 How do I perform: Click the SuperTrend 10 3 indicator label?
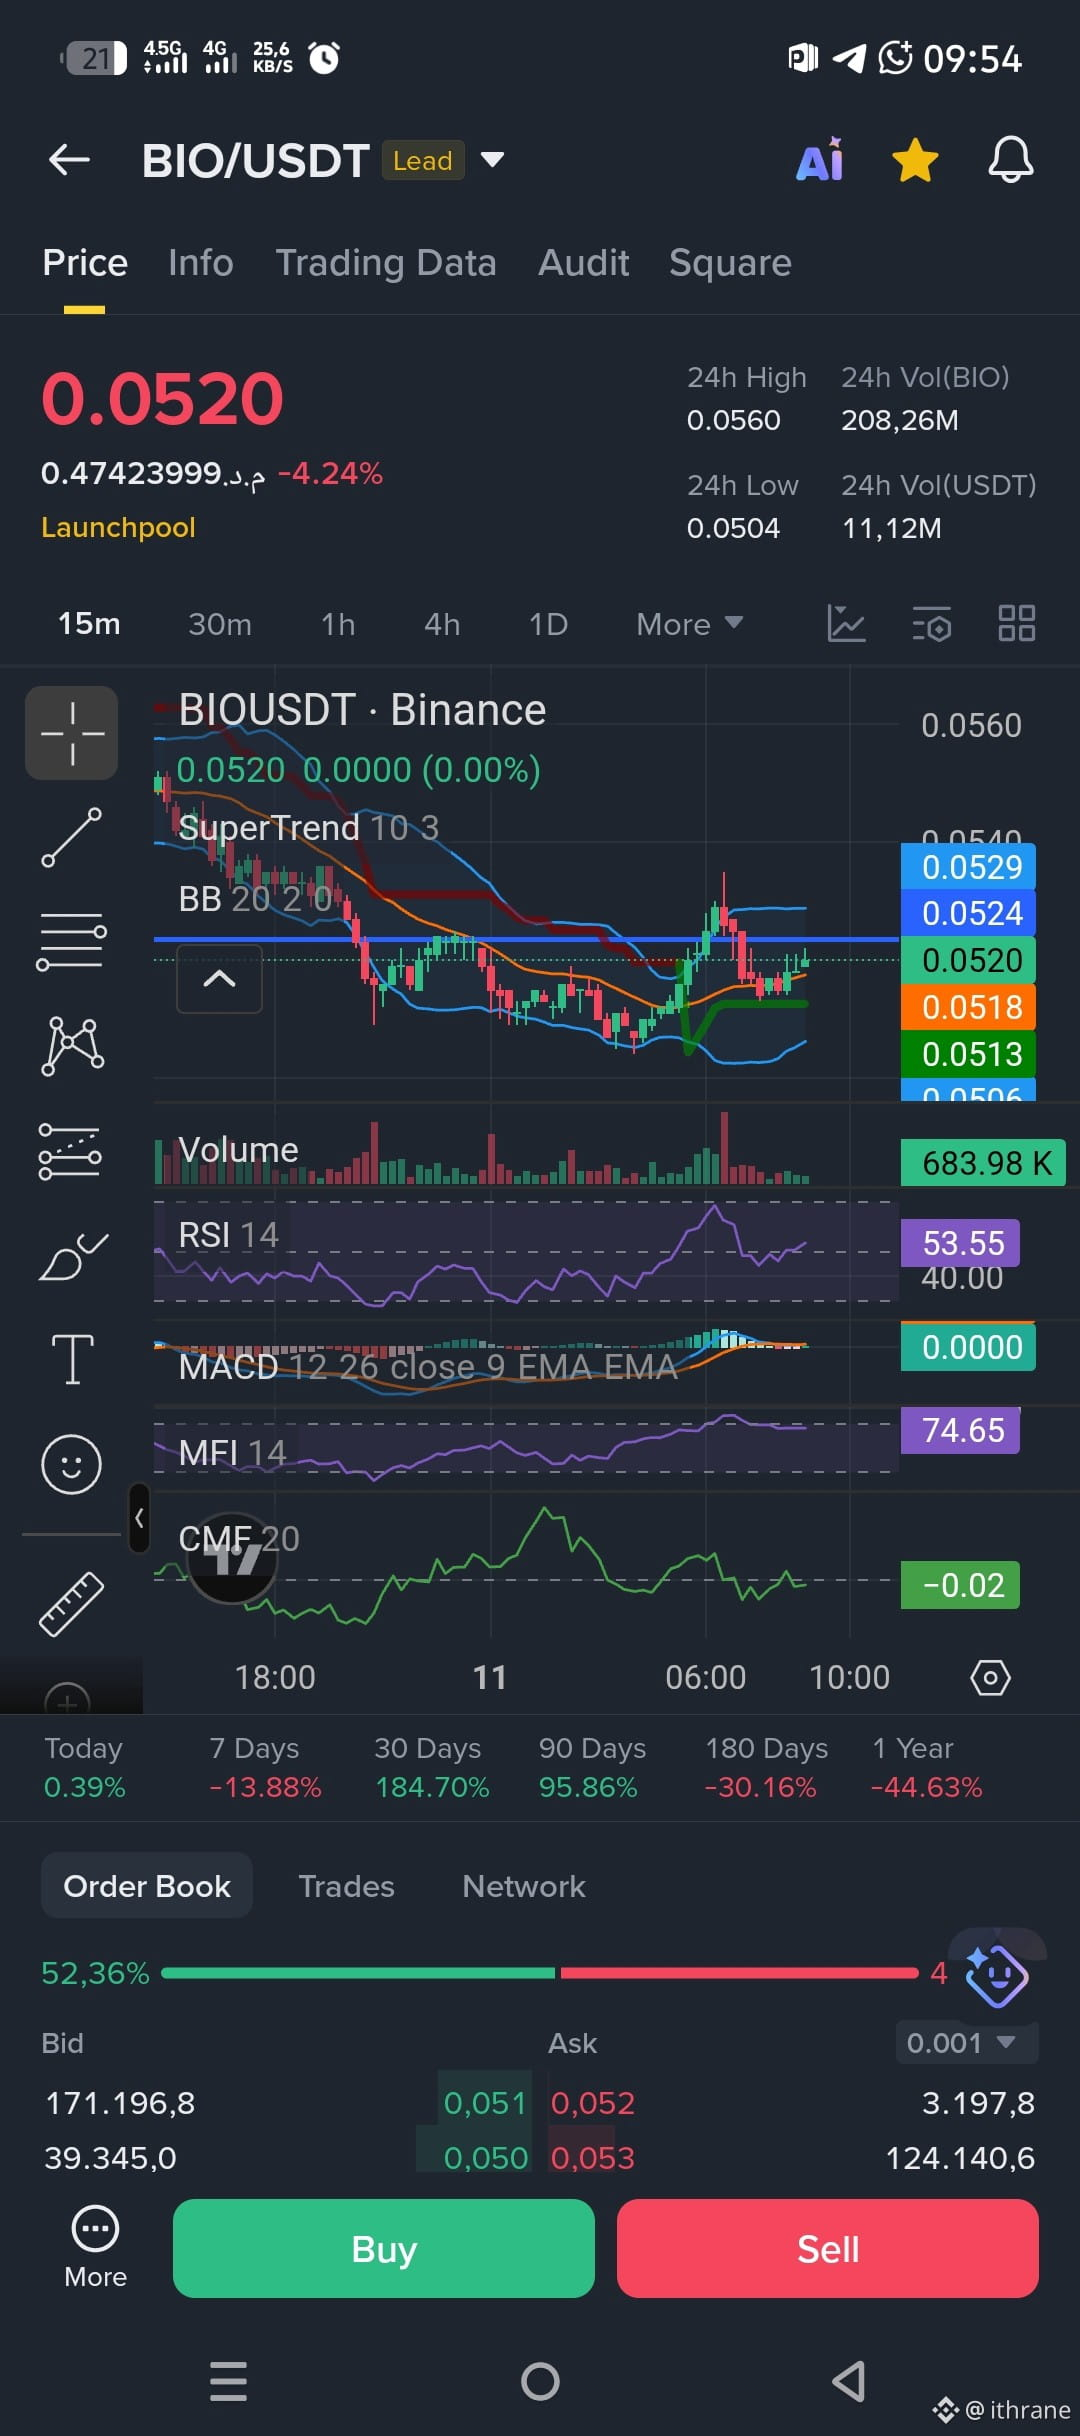click(308, 828)
